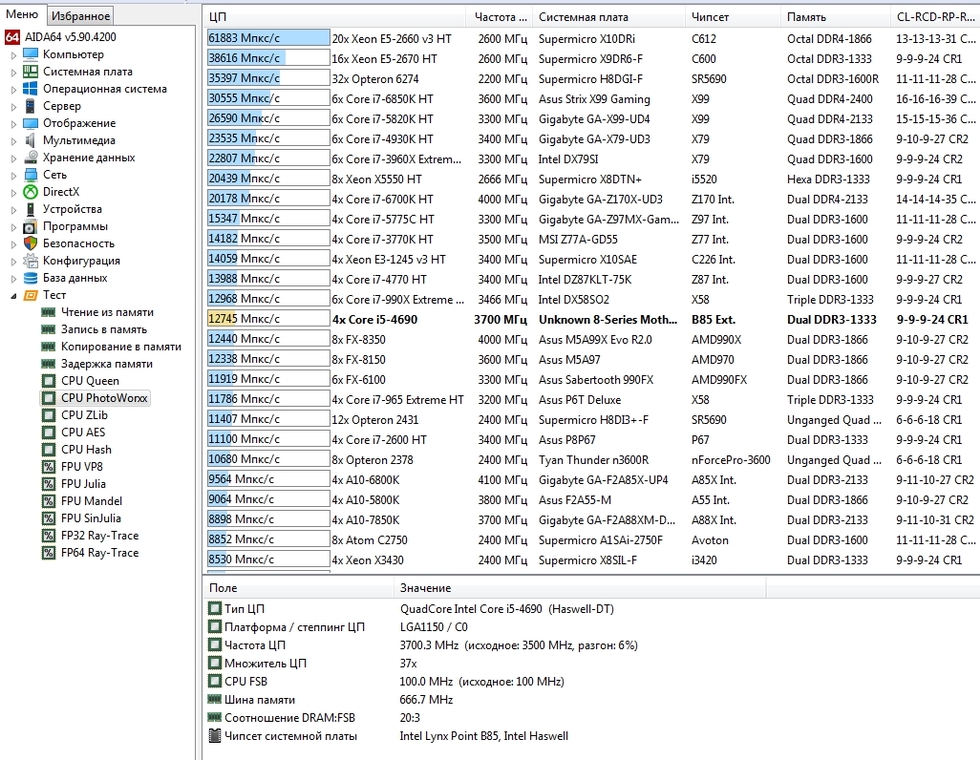Screen dimensions: 980x760
Task: Open the CPU Queen benchmark icon
Action: [48, 381]
